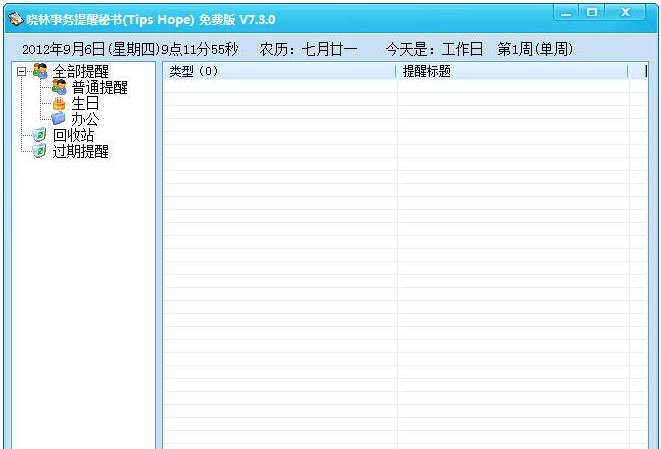Collapse the 全部提醒 tree node
Viewport: 661px width, 449px height.
coord(21,72)
